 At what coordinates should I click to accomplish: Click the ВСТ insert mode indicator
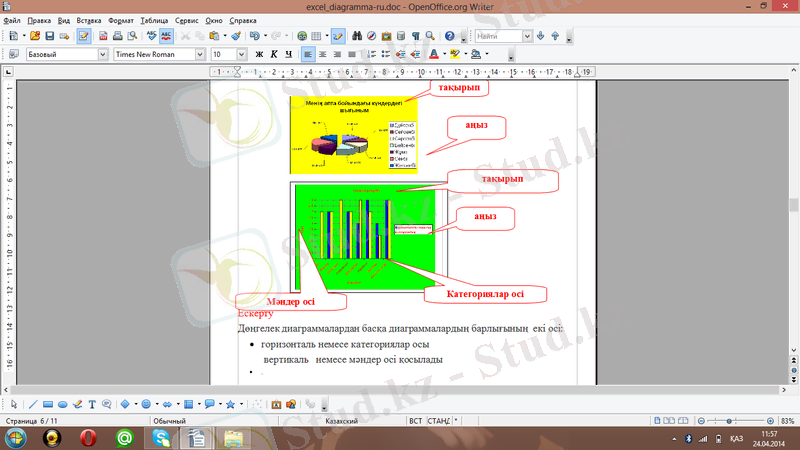414,422
